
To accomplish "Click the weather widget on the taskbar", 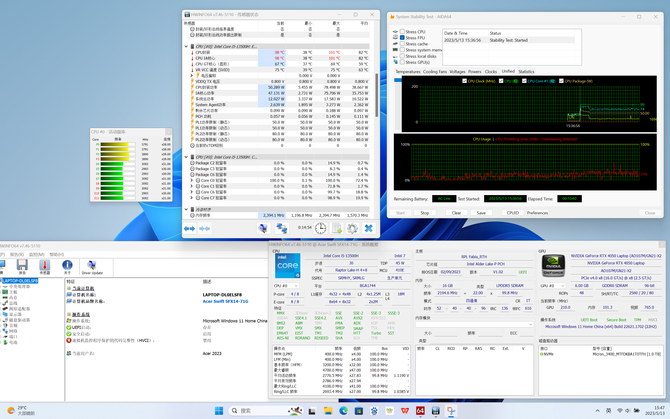I will point(21,410).
